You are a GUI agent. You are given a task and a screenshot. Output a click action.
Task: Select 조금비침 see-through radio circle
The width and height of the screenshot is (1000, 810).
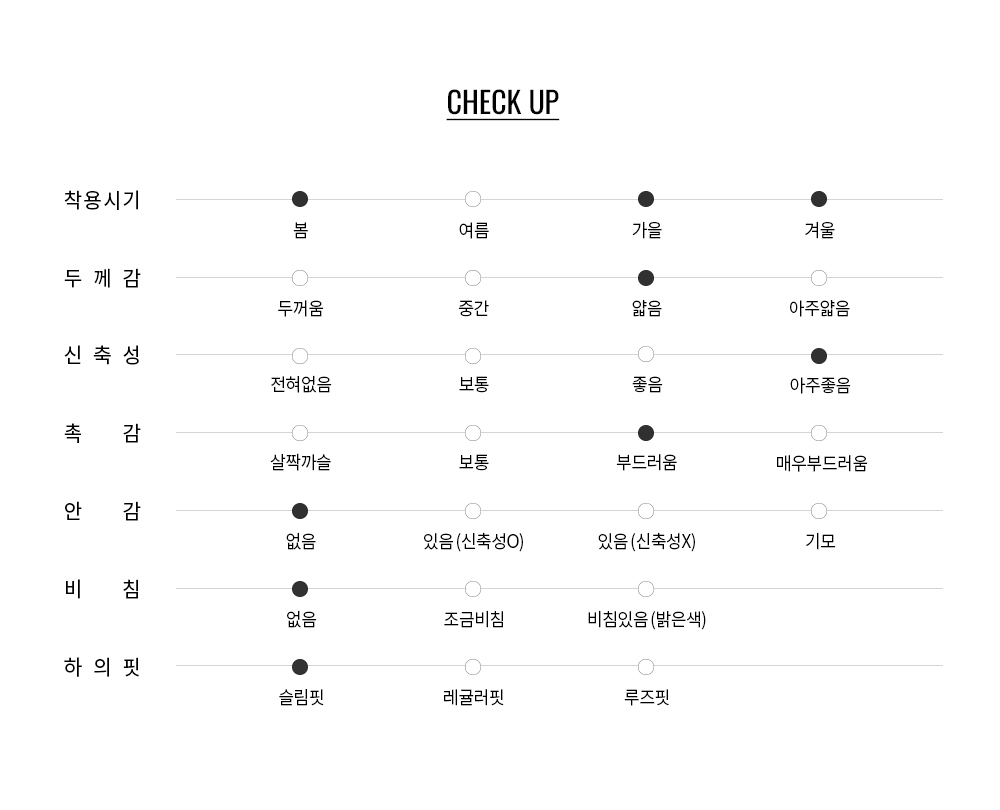[473, 589]
